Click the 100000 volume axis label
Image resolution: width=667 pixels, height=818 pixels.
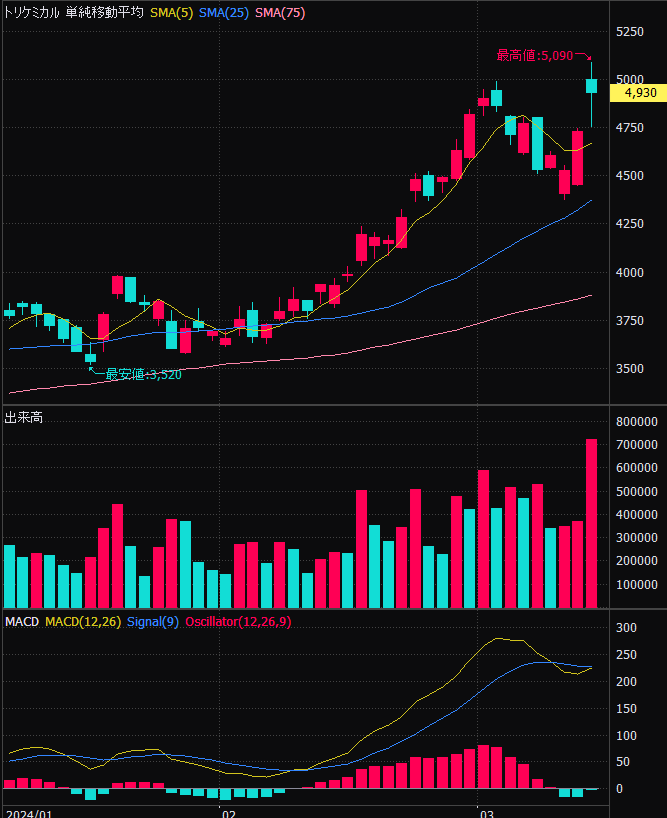point(637,585)
